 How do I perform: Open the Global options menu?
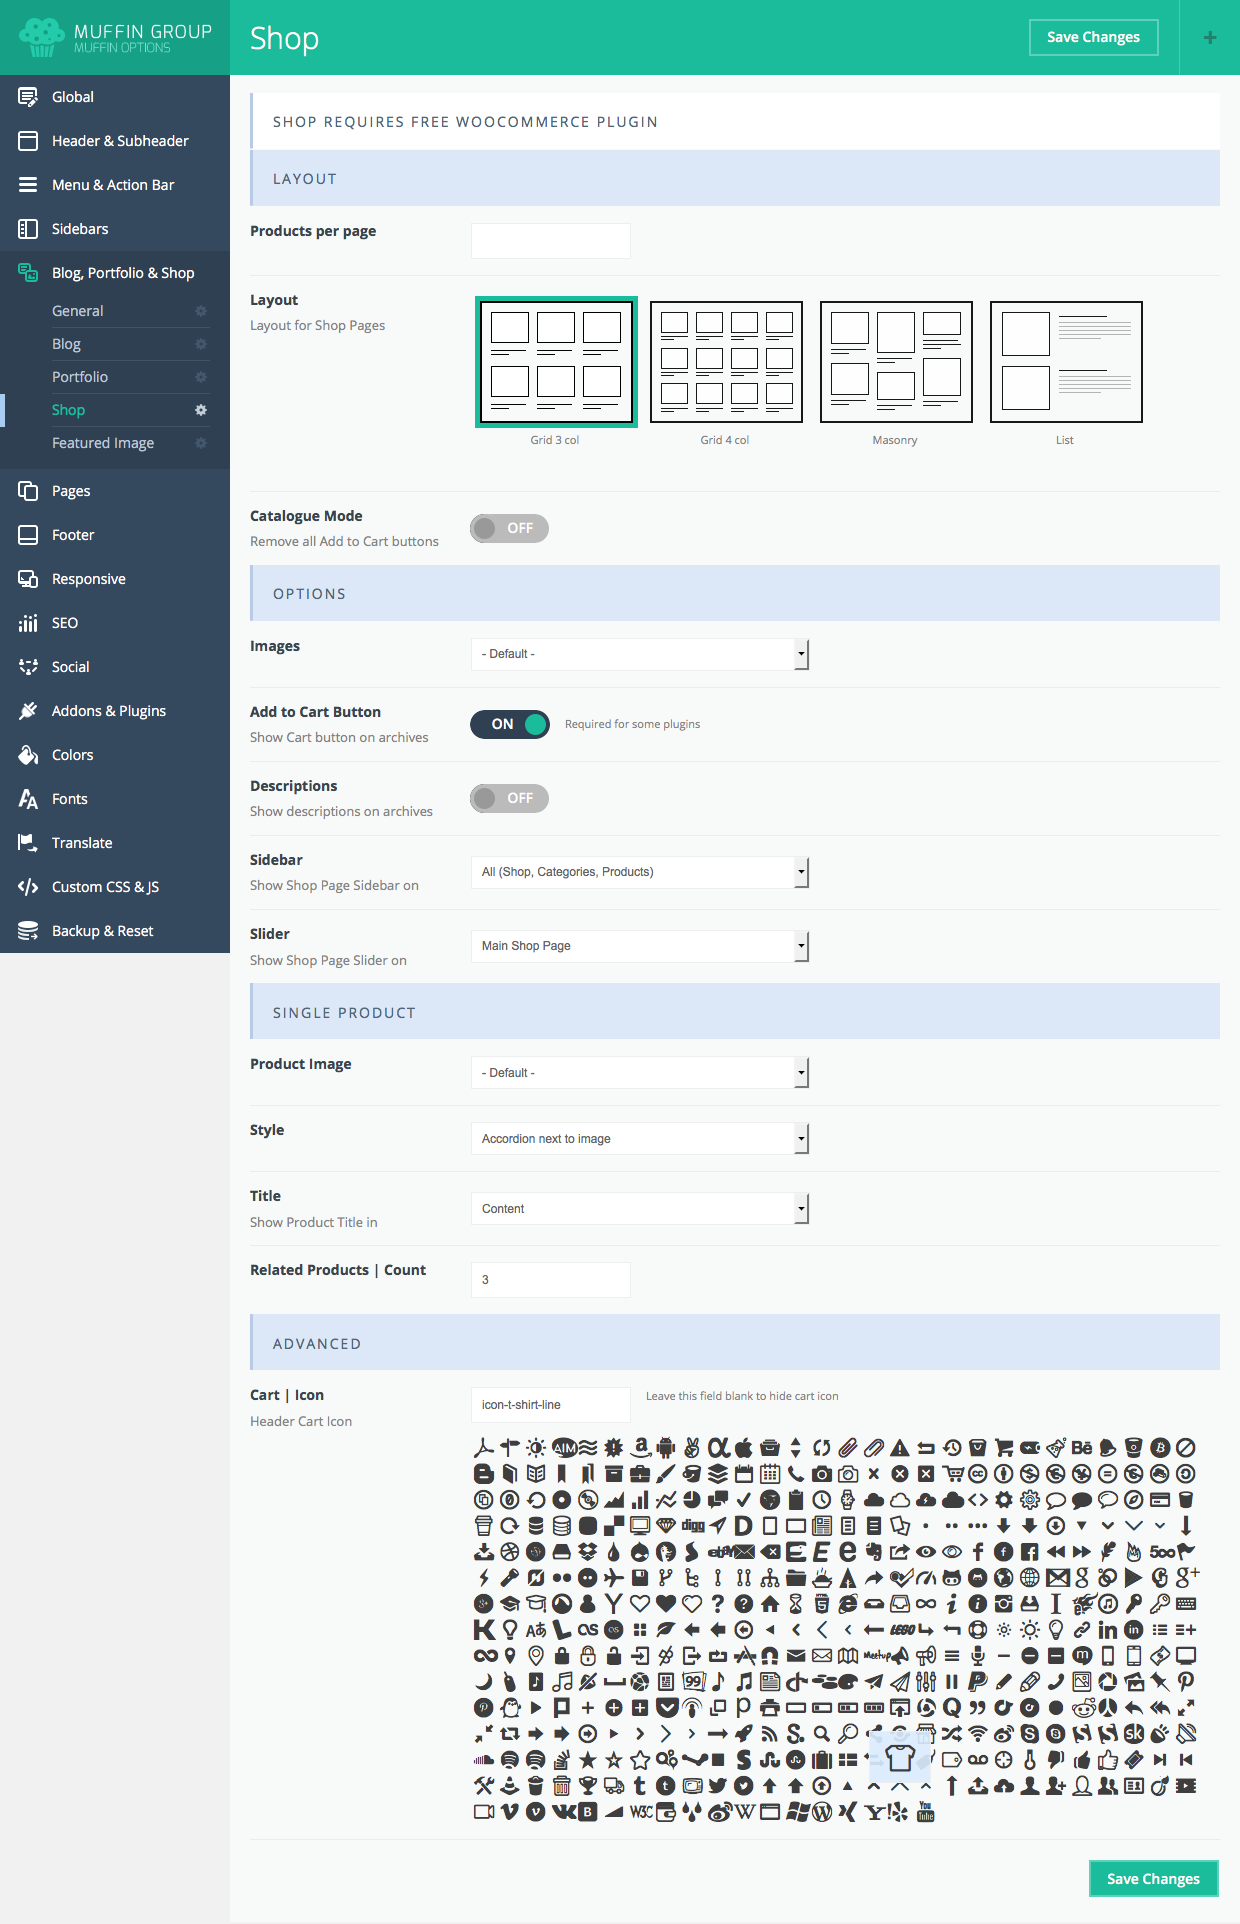[x=115, y=97]
